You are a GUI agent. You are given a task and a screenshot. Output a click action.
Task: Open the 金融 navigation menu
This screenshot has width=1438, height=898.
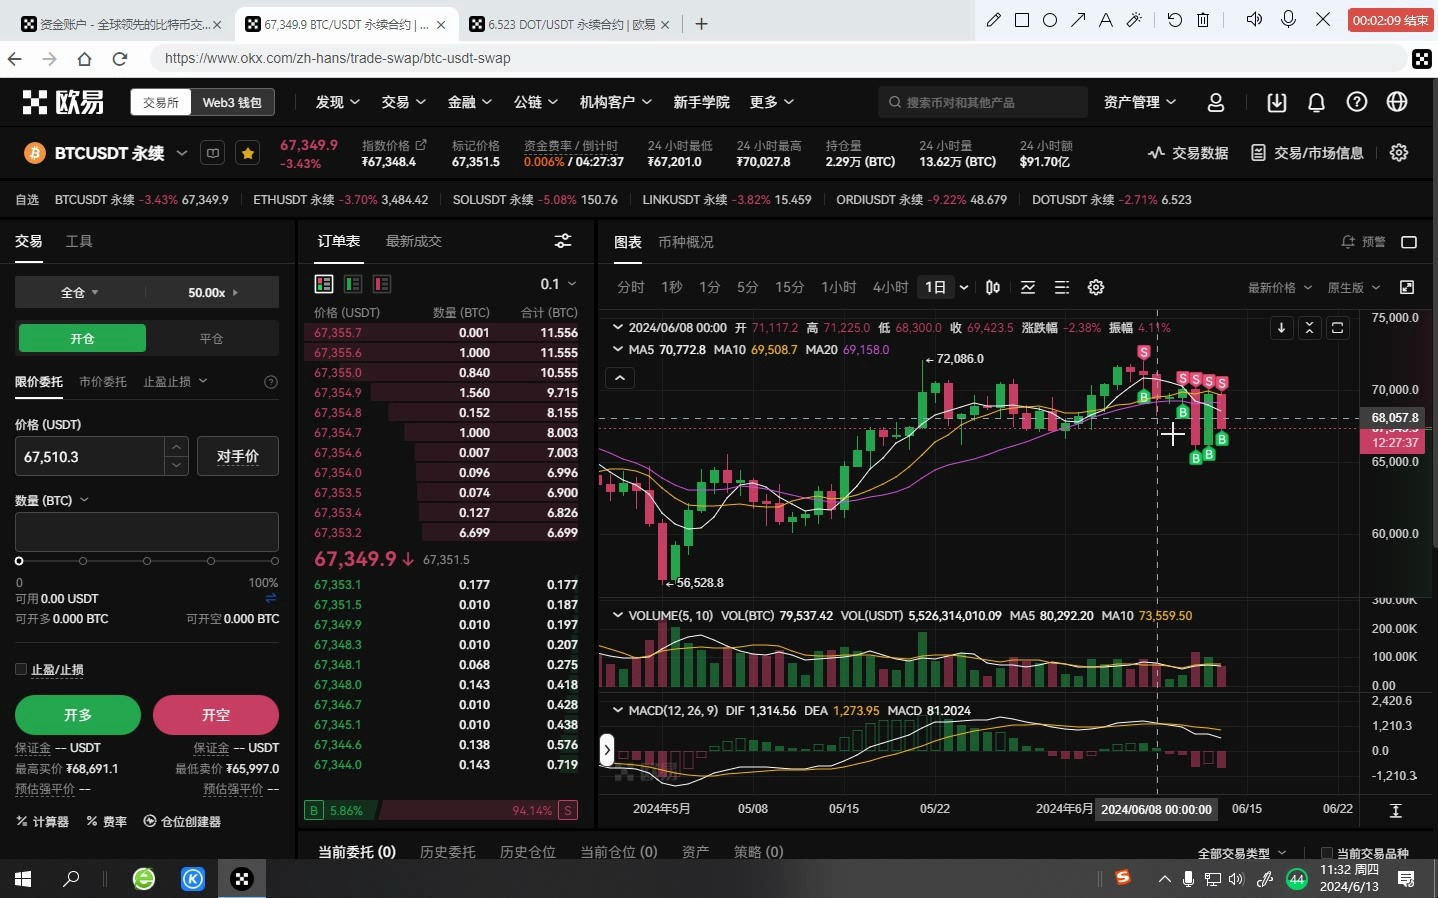point(469,102)
